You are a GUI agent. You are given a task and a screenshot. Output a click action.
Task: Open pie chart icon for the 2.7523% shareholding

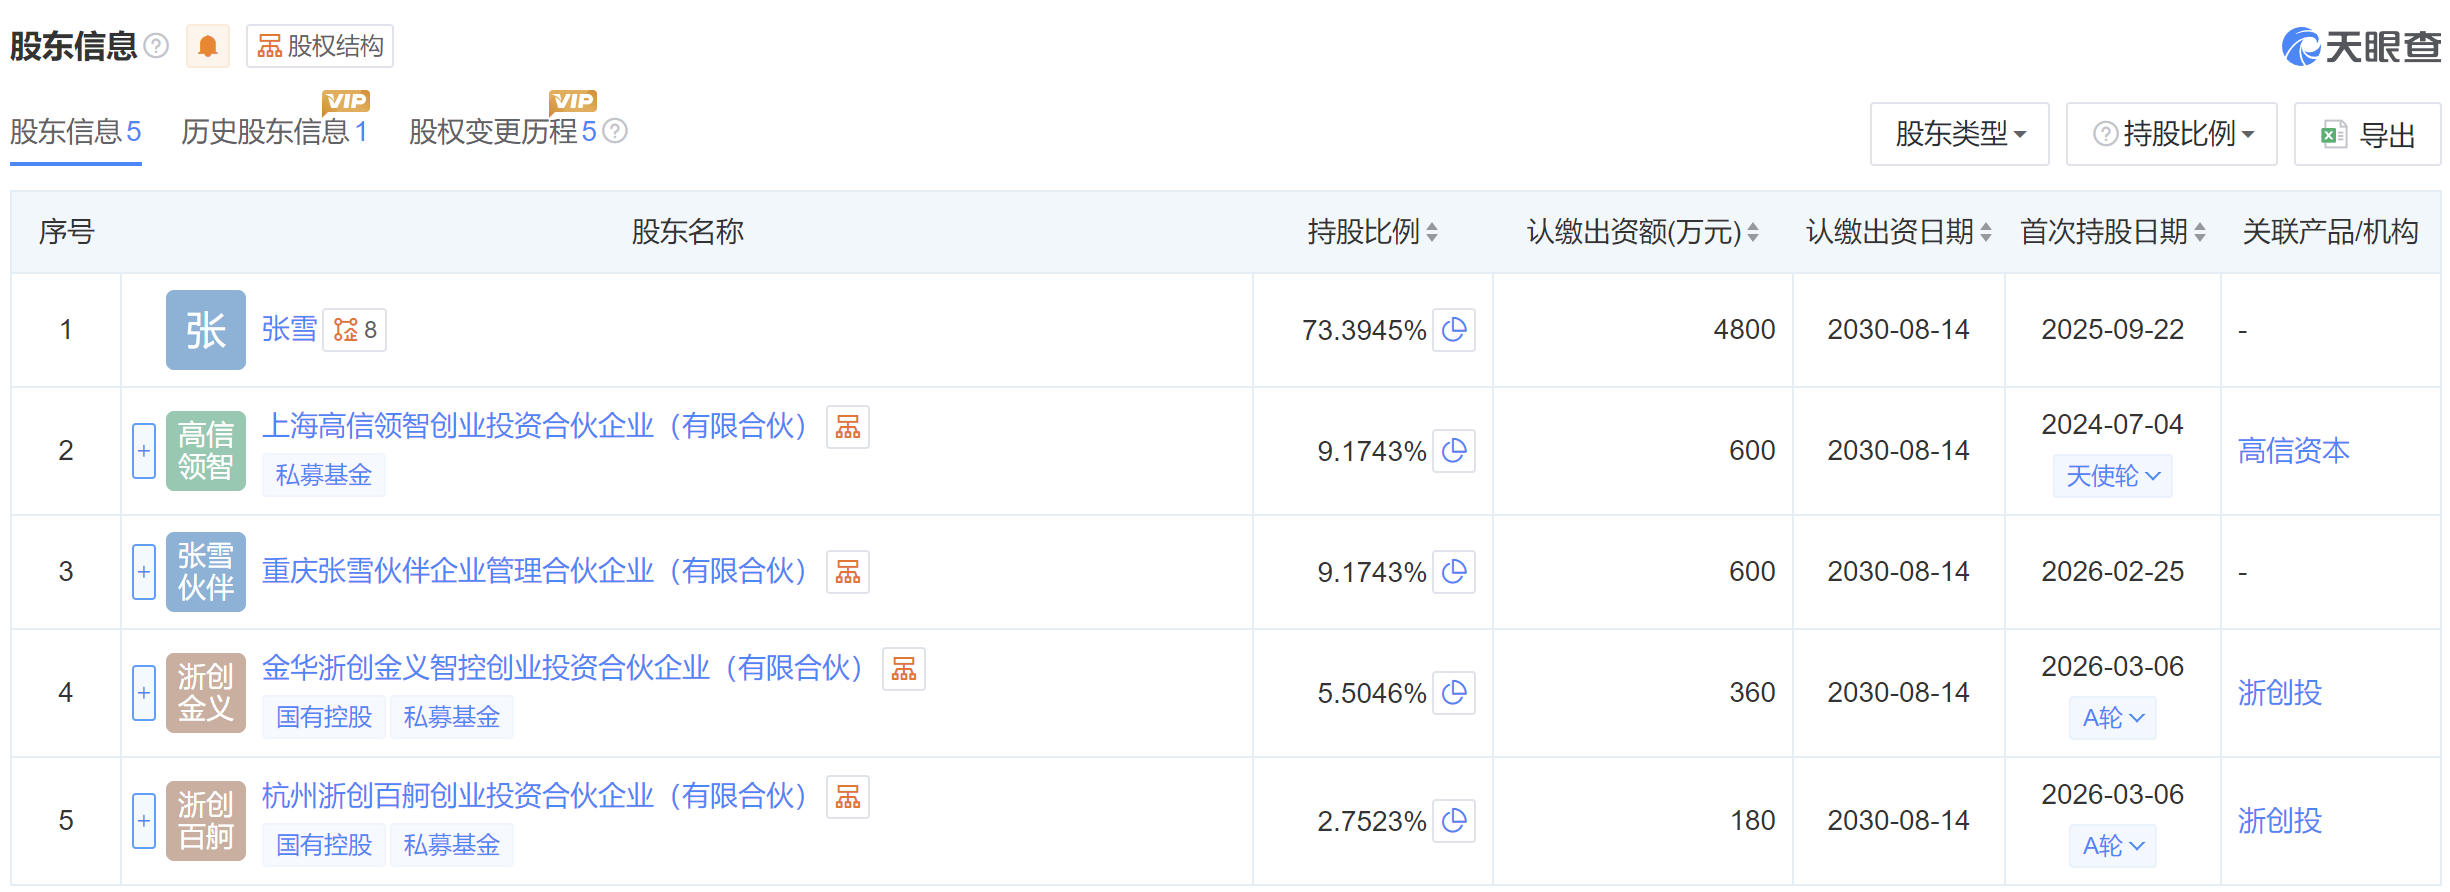pos(1454,821)
